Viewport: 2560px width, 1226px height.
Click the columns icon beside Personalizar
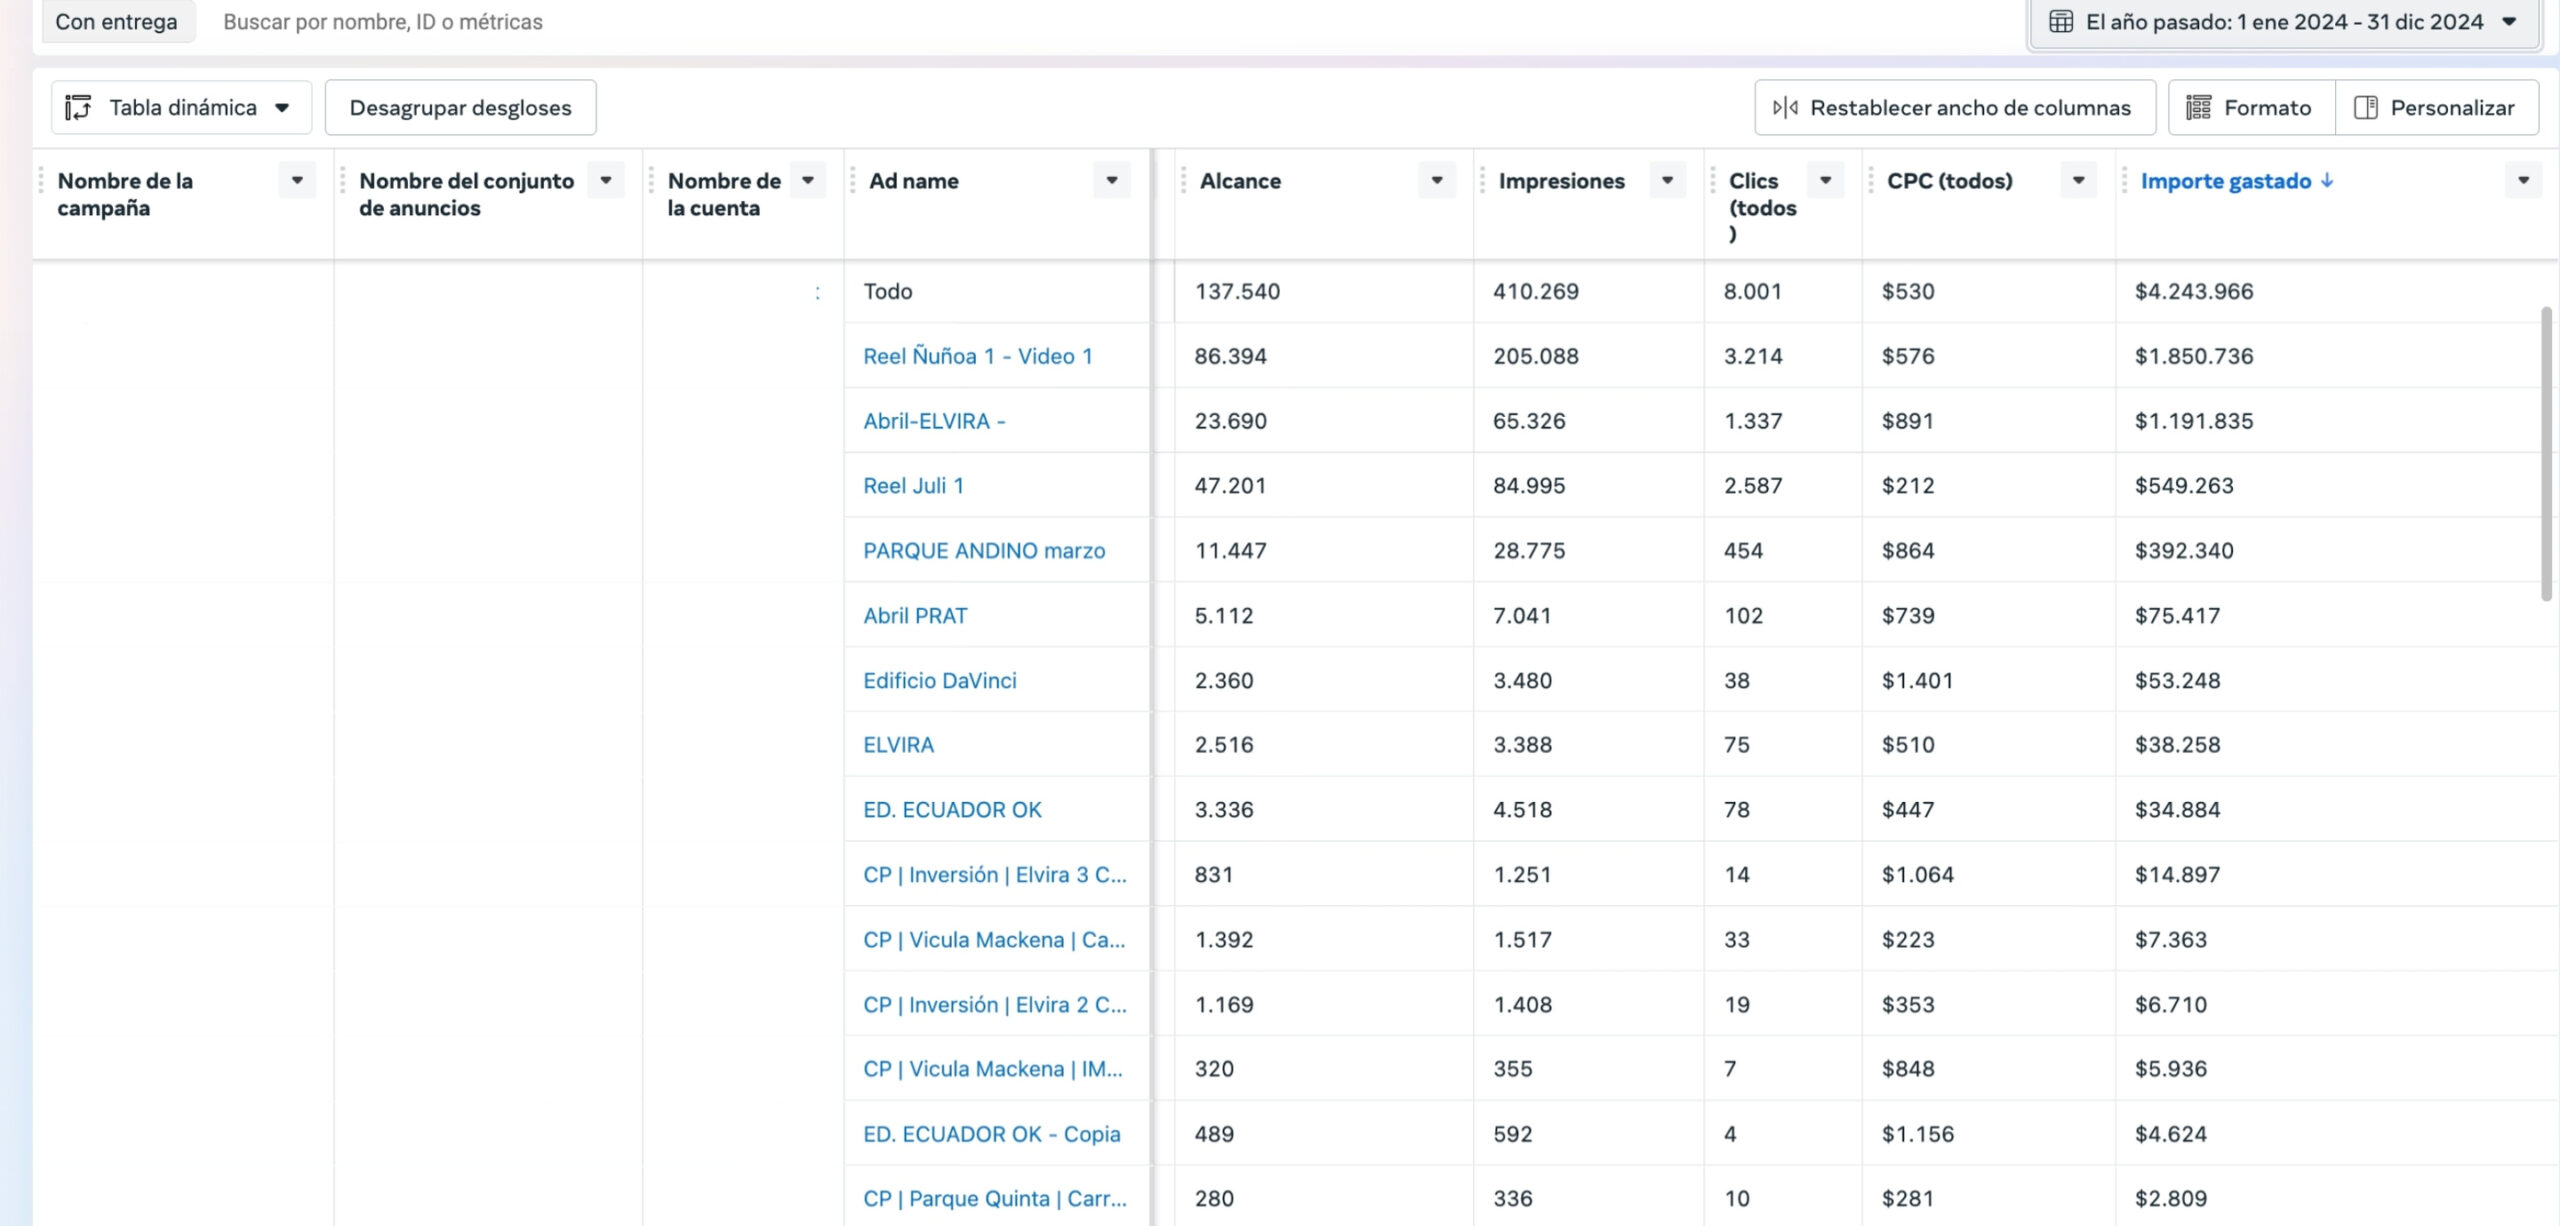click(x=2366, y=108)
